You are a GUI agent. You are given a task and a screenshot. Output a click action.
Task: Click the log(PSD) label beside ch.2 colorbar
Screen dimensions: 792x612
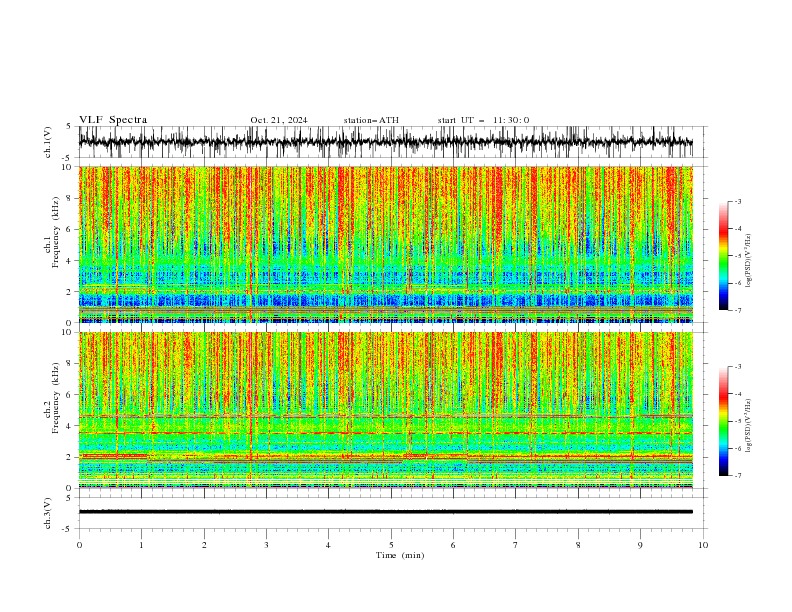[x=749, y=426]
